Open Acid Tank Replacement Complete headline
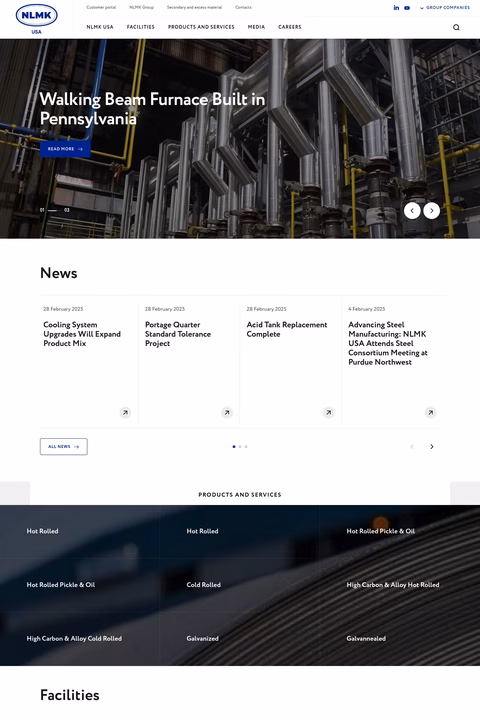Viewport: 480px width, 720px height. pyautogui.click(x=287, y=329)
